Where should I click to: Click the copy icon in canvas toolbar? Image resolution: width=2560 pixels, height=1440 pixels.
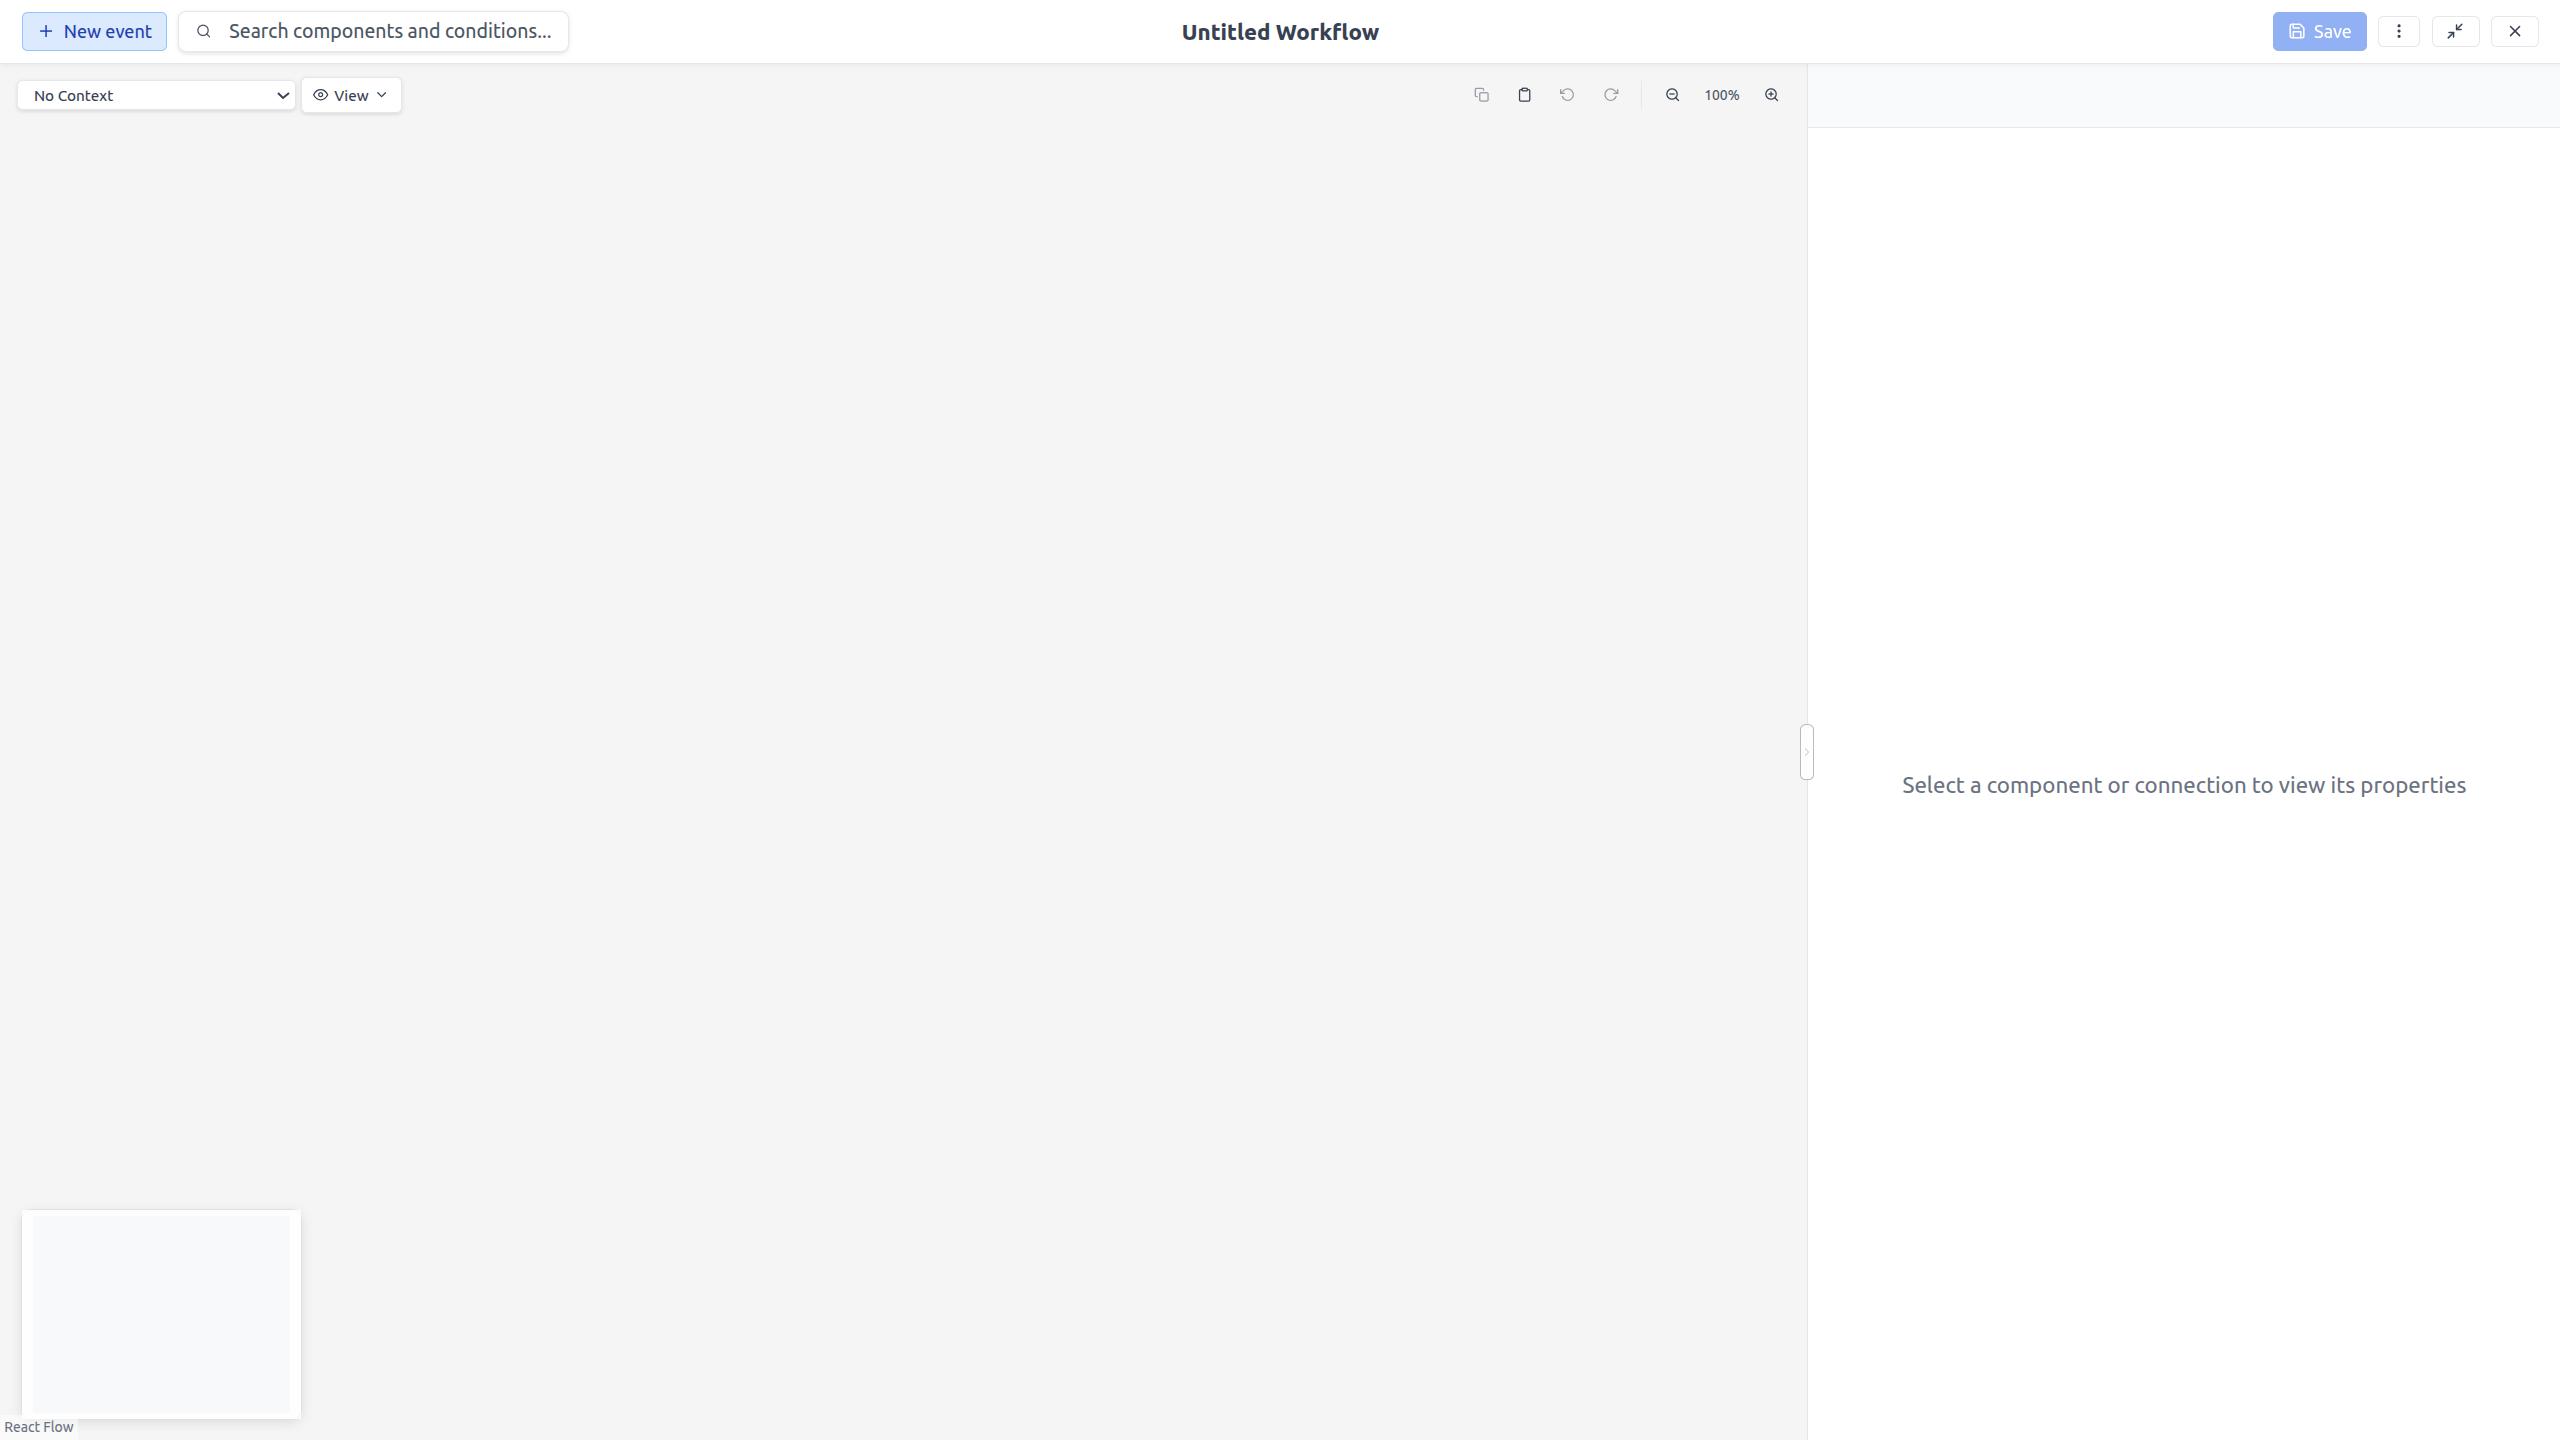pyautogui.click(x=1481, y=95)
